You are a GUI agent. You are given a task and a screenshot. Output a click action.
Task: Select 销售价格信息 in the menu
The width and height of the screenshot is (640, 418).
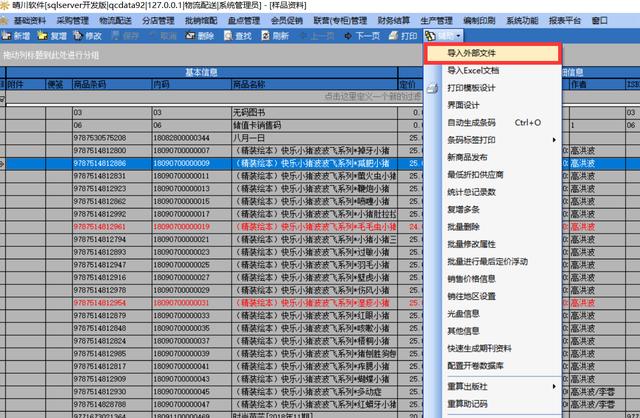(x=493, y=279)
